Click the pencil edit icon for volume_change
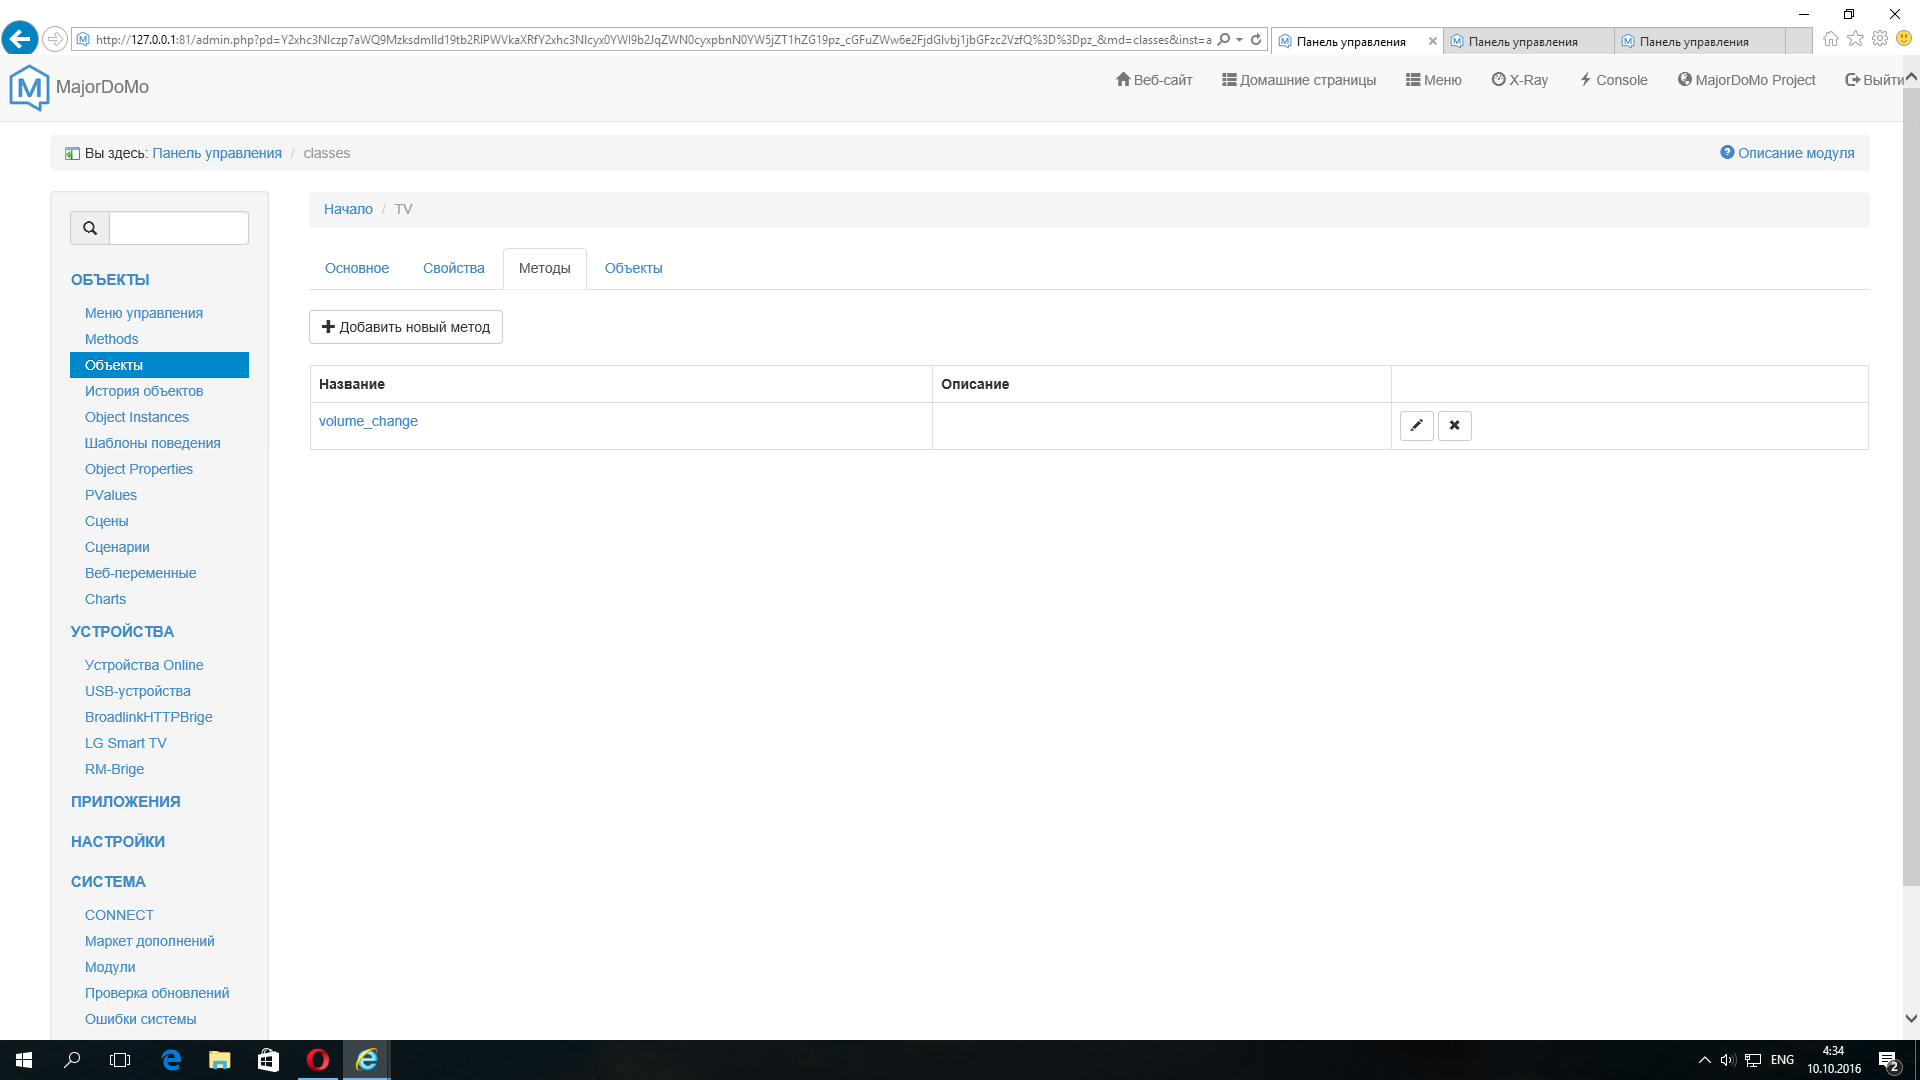Viewport: 1920px width, 1080px height. (x=1416, y=426)
